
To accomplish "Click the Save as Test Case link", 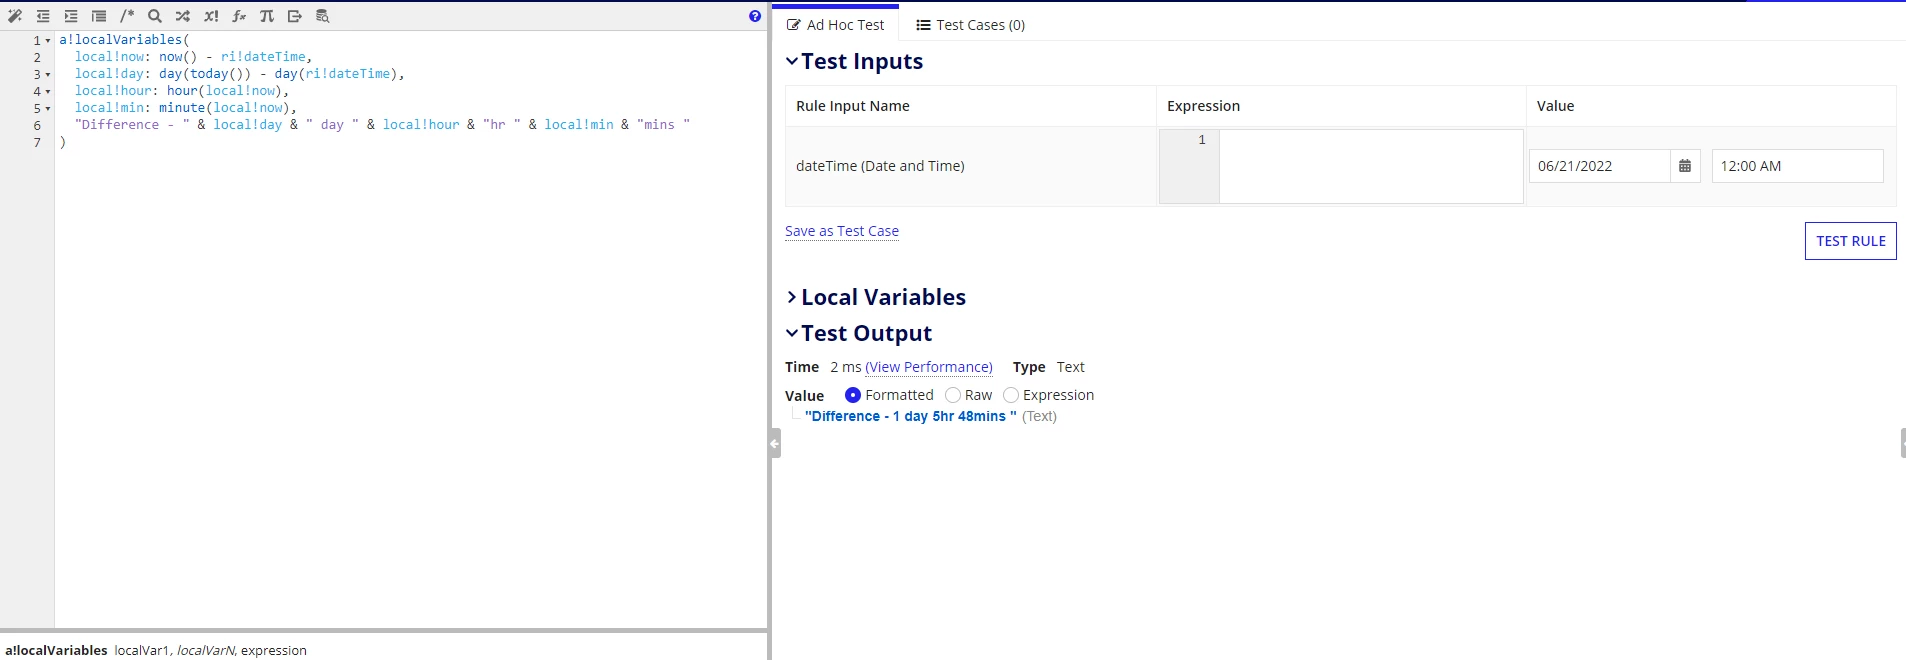I will pyautogui.click(x=842, y=231).
